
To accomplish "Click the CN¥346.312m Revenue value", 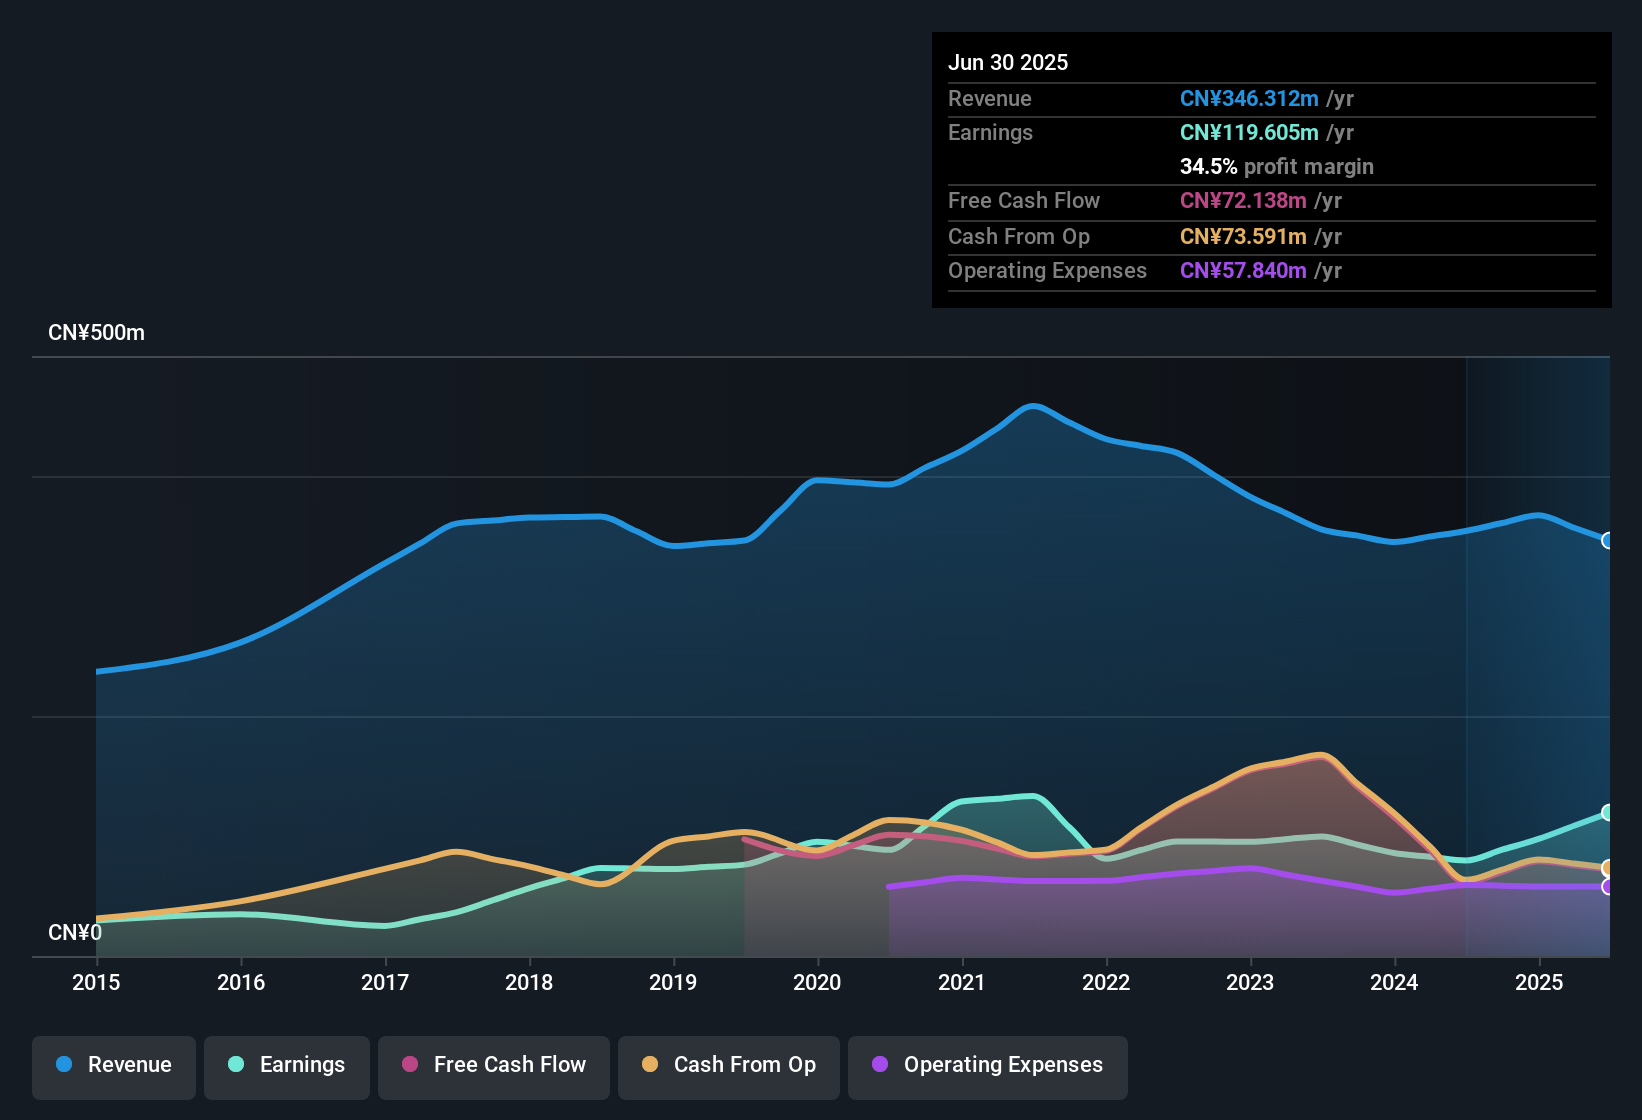I will point(1249,98).
